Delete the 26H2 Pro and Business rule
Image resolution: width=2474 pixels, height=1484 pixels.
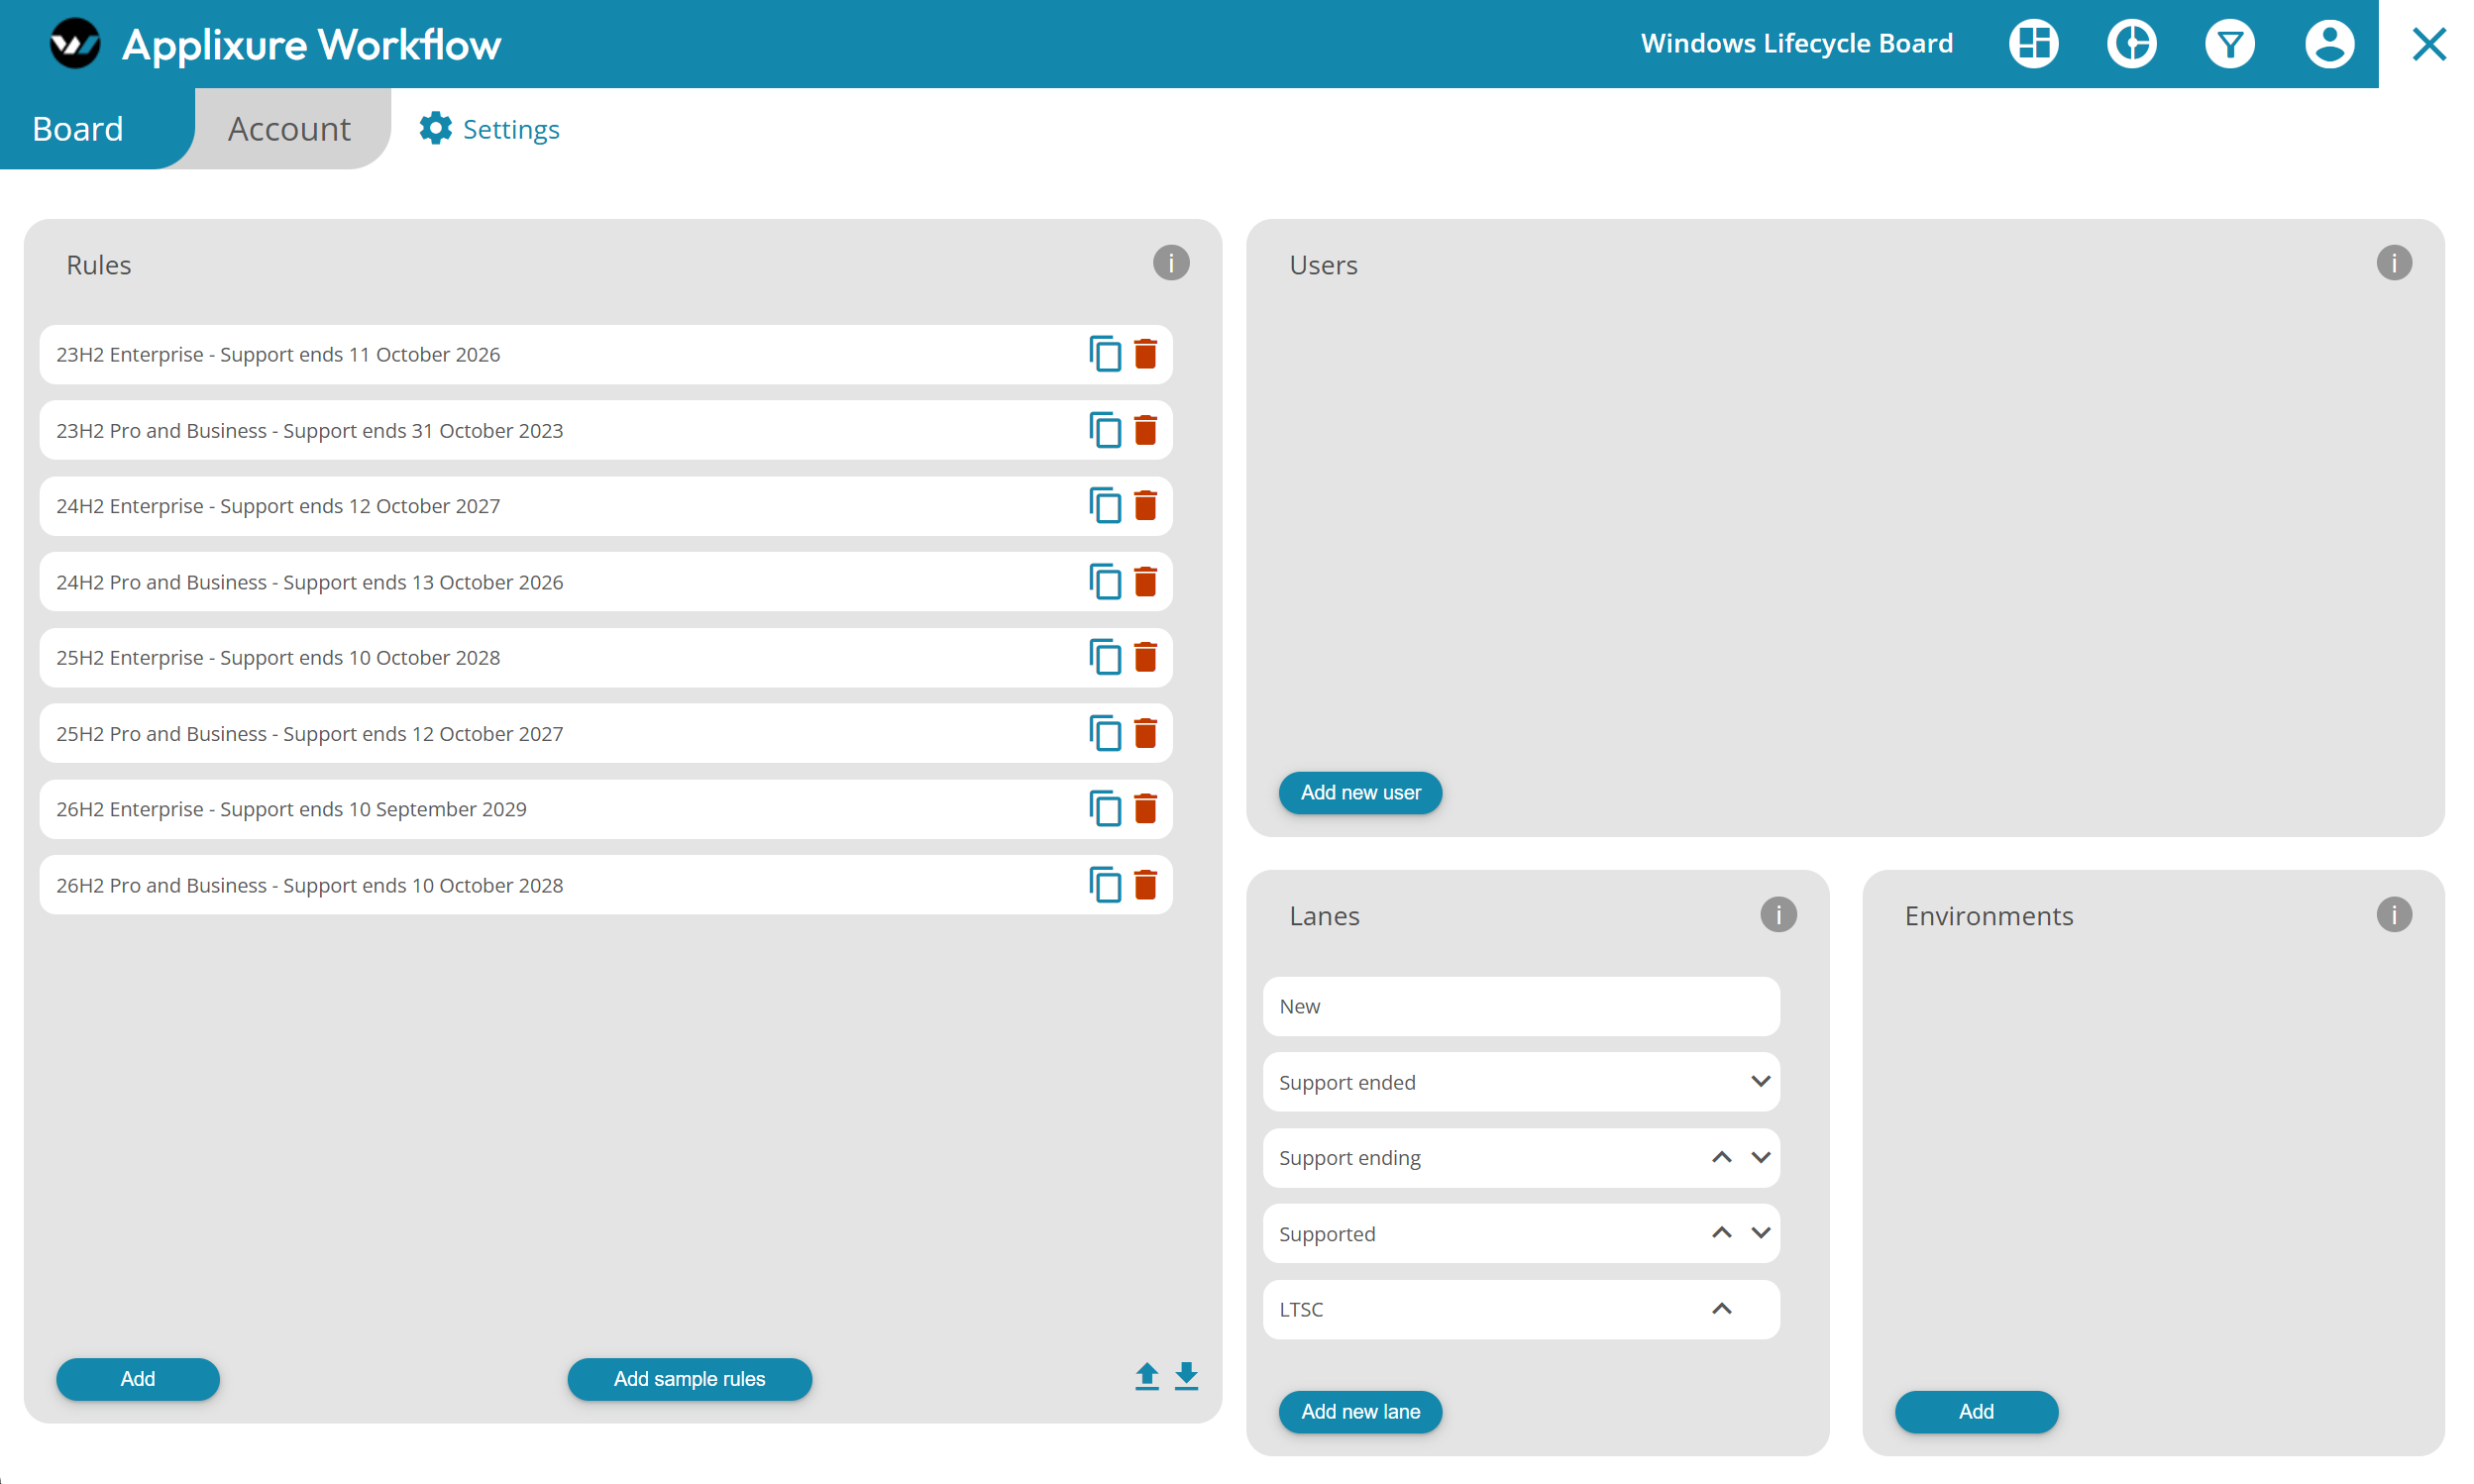click(1145, 884)
